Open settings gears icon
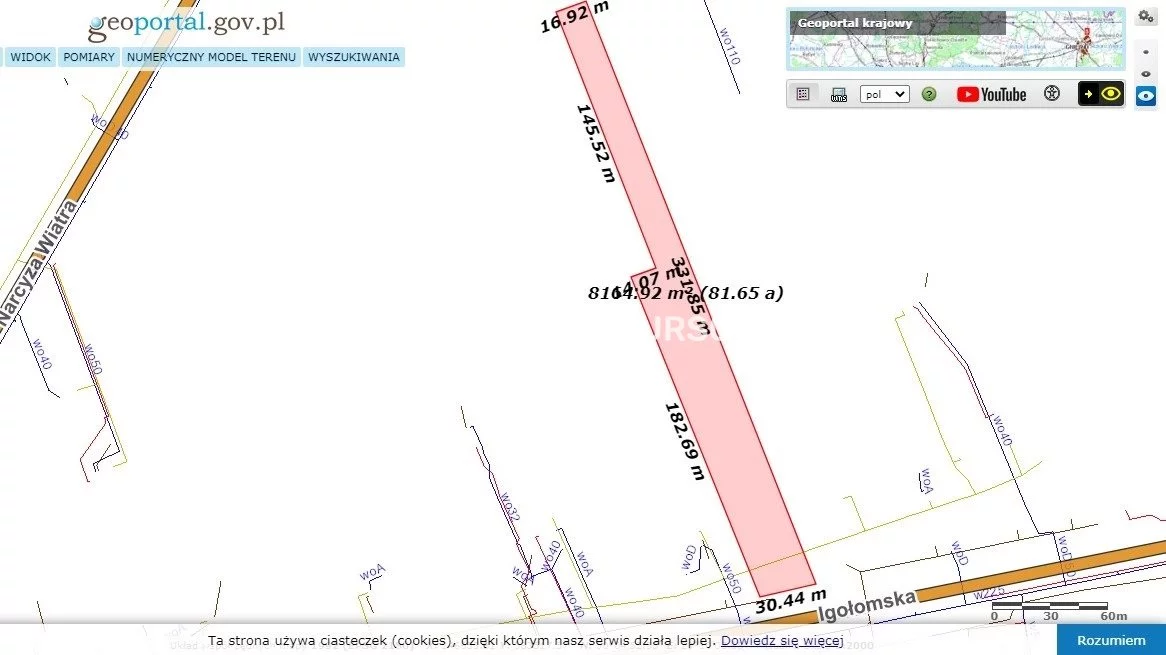 (x=1146, y=16)
